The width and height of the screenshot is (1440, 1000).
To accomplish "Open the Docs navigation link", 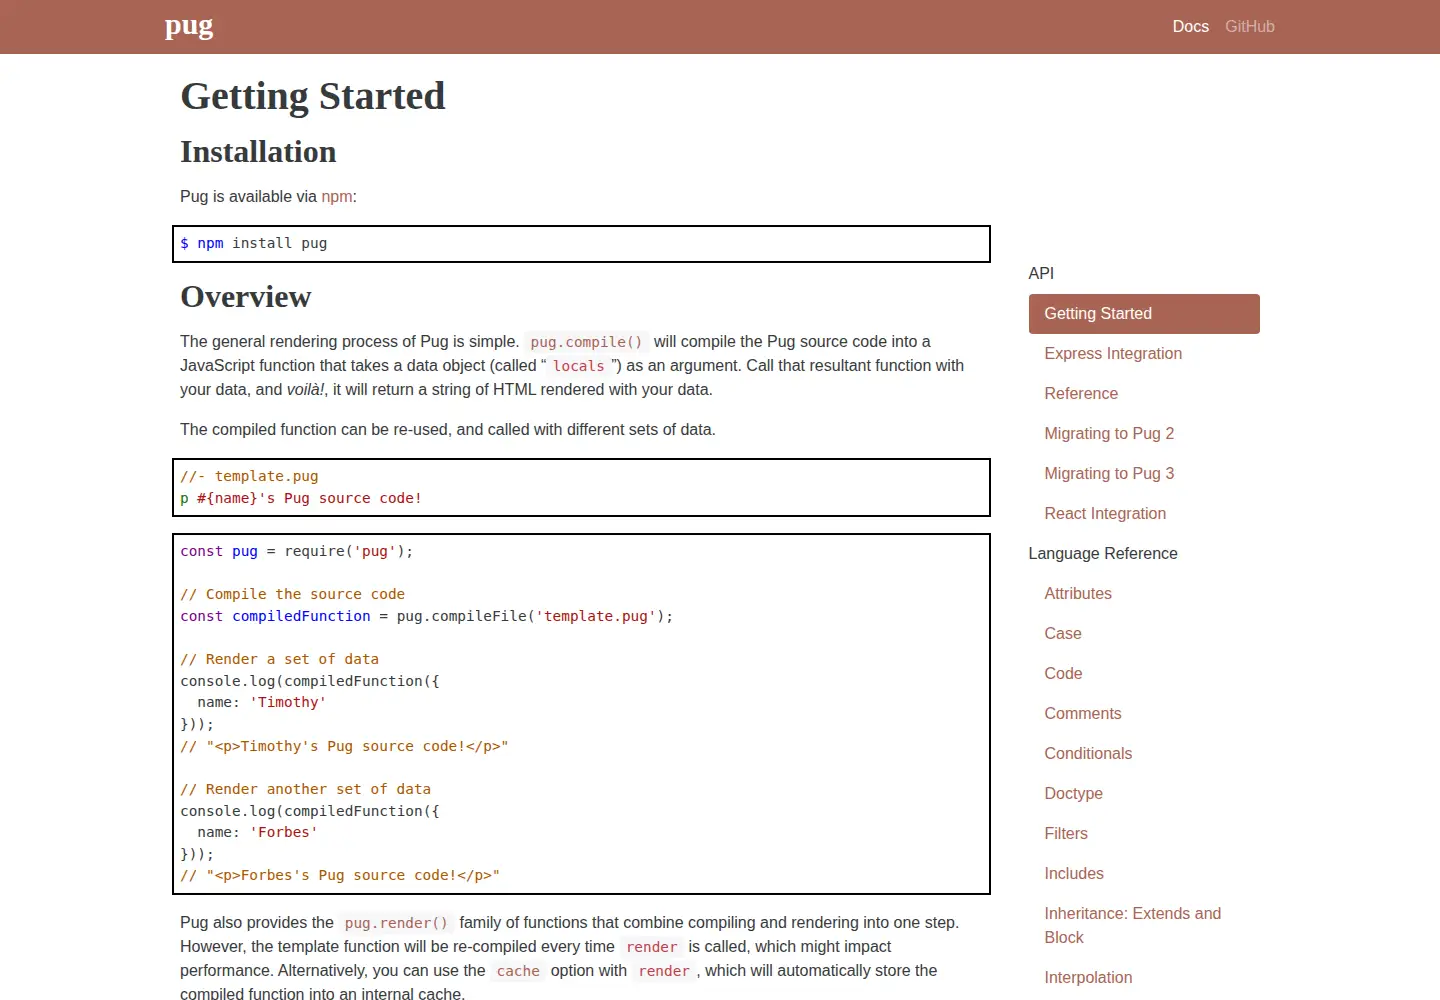I will tap(1190, 27).
